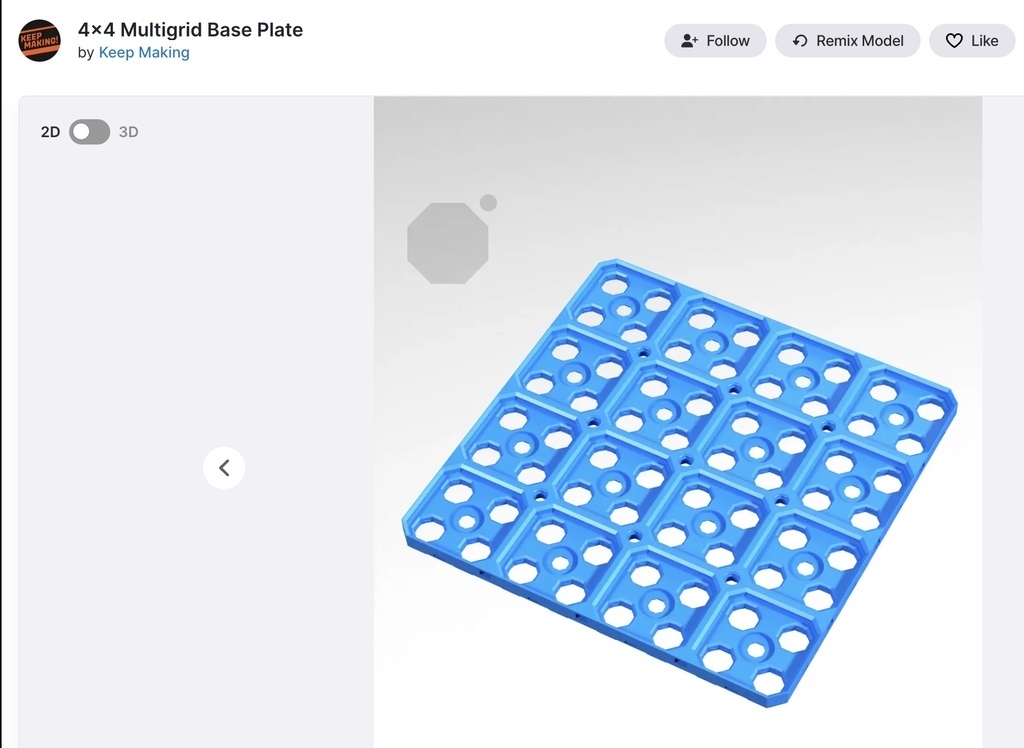This screenshot has height=748, width=1024.
Task: Click the left chevron arrow in the viewer
Action: (224, 467)
